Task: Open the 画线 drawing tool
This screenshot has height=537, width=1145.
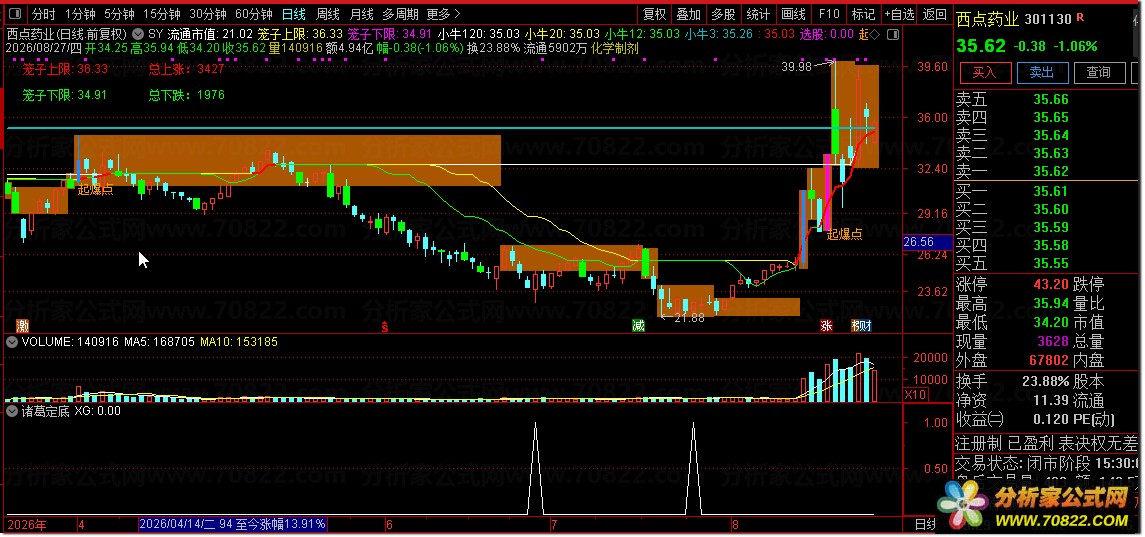Action: 794,14
